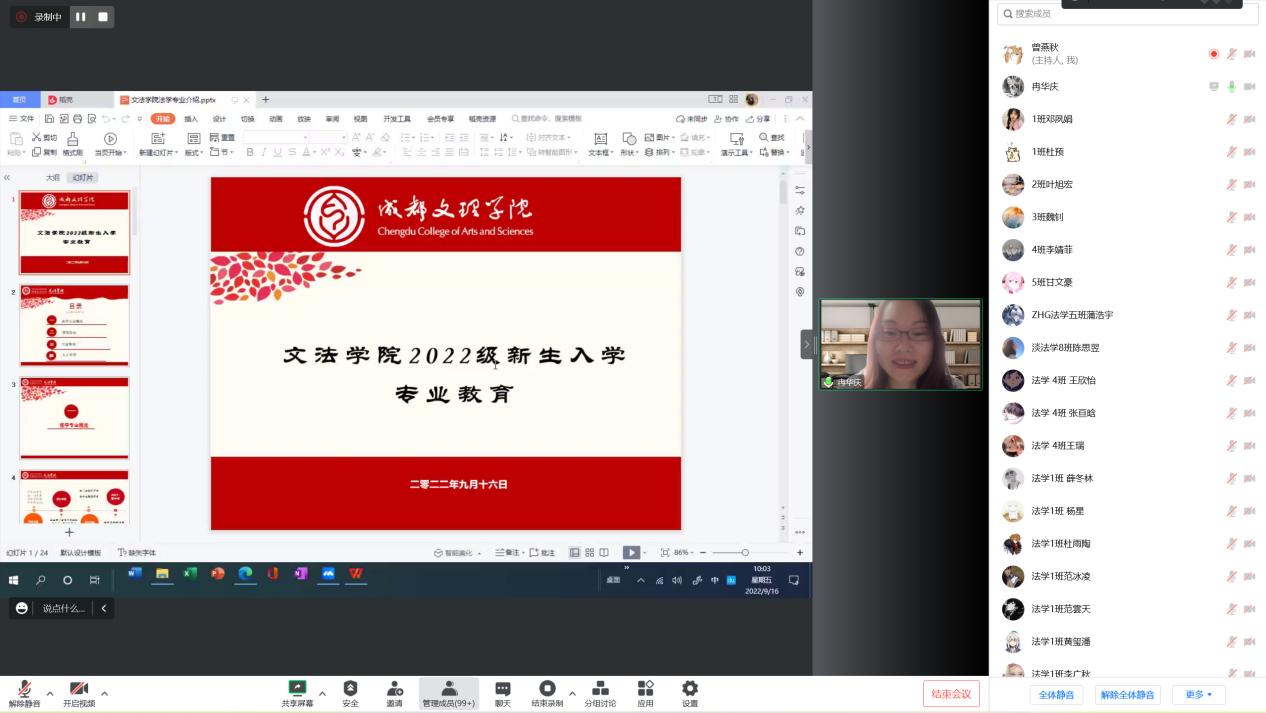Expand arrow next to 开启视频
This screenshot has width=1266, height=713.
(x=104, y=693)
